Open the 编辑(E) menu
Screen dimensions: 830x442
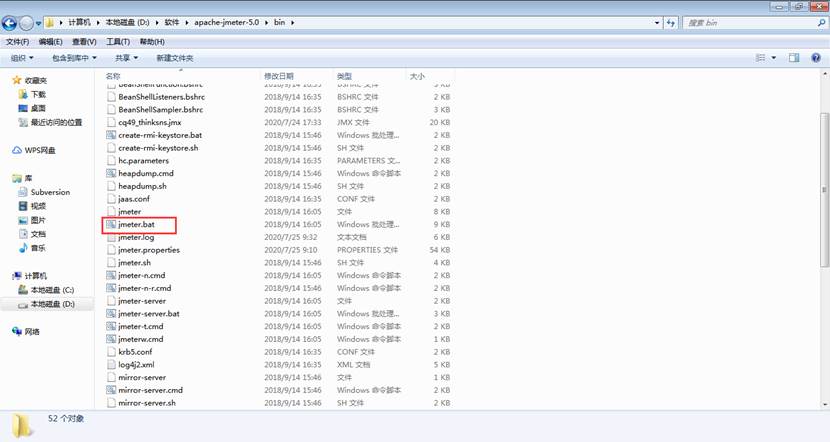[x=50, y=41]
